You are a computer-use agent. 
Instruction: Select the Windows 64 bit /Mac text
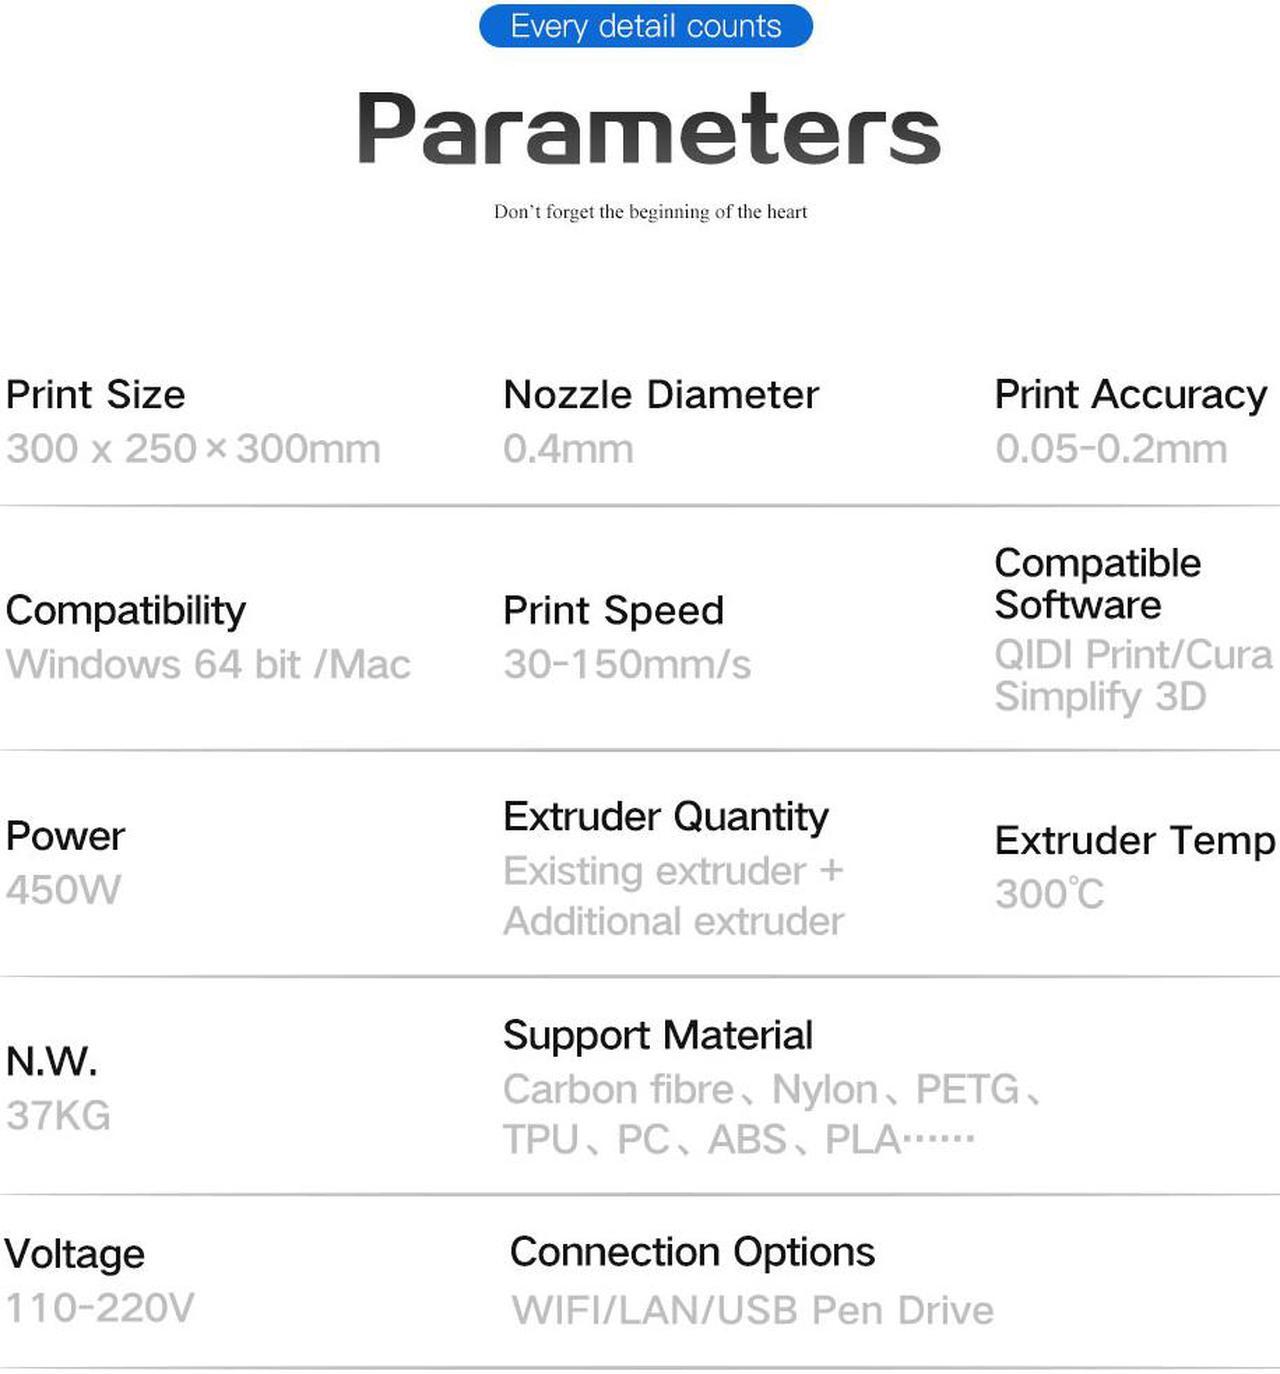(x=208, y=665)
